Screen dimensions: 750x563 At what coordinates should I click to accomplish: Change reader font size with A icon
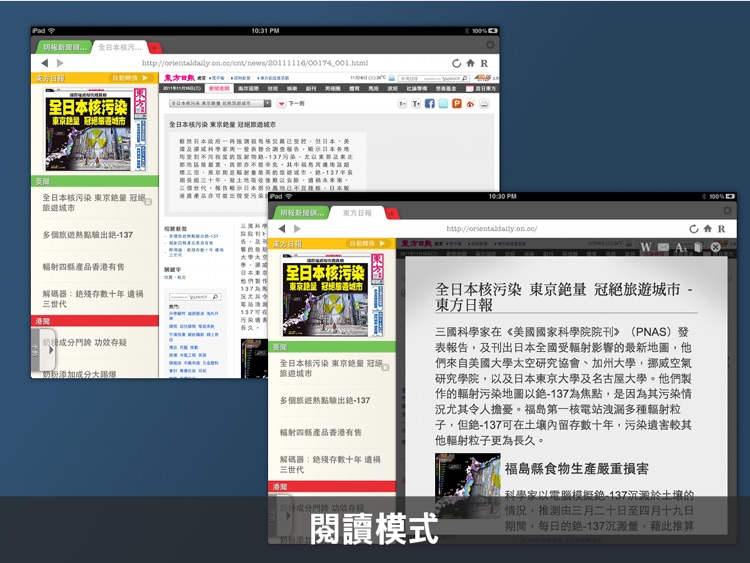point(680,247)
